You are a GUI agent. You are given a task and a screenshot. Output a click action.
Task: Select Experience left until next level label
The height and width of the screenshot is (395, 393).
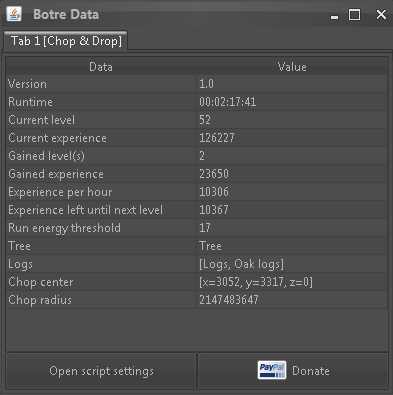tap(85, 210)
